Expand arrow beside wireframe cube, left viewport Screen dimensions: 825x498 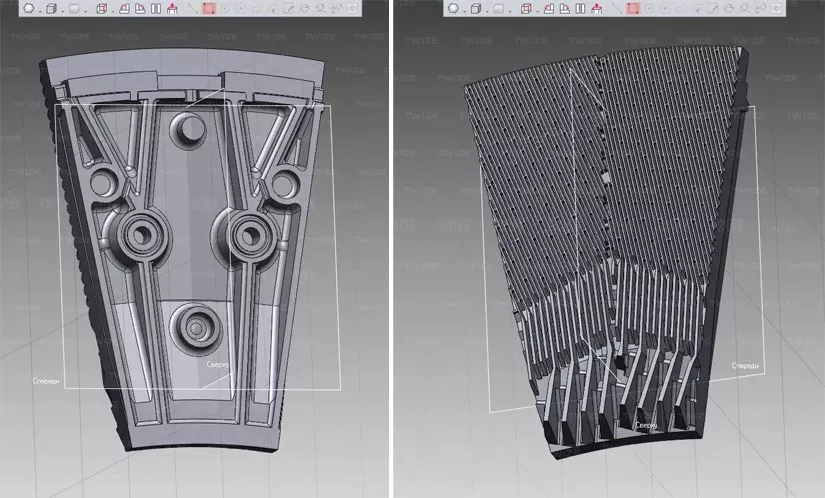click(x=113, y=11)
